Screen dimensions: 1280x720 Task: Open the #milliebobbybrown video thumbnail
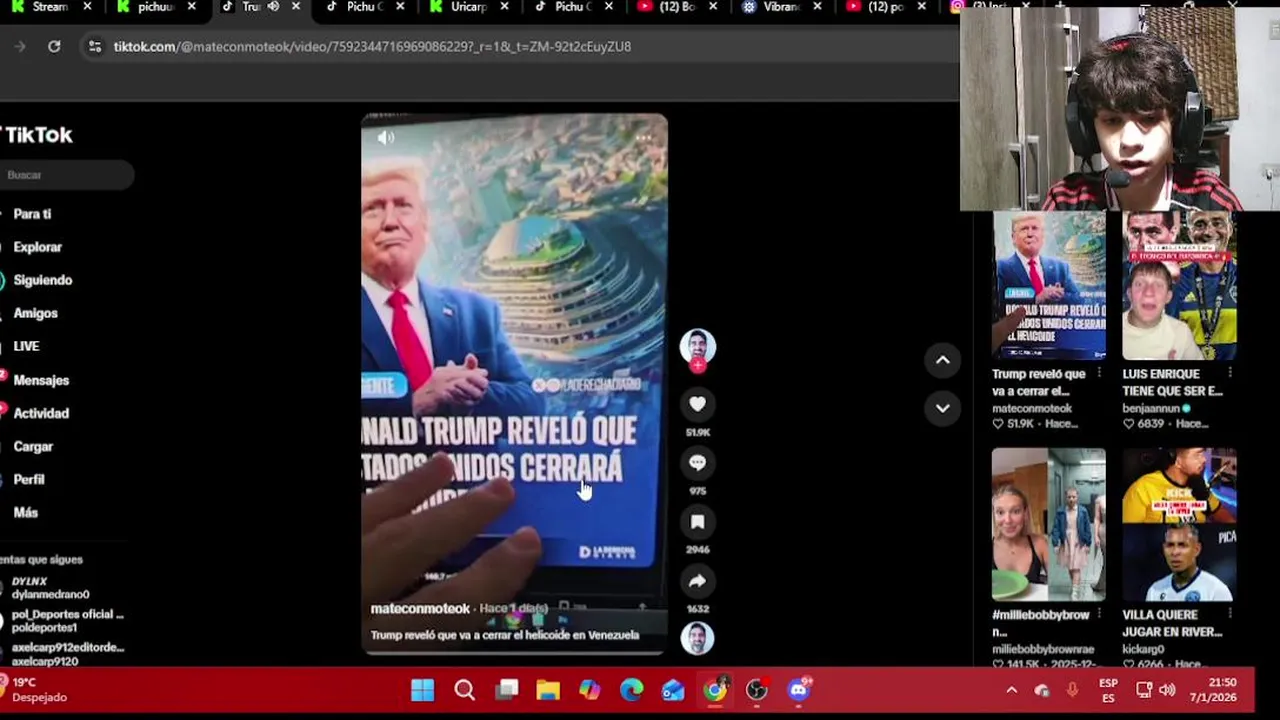[x=1048, y=524]
